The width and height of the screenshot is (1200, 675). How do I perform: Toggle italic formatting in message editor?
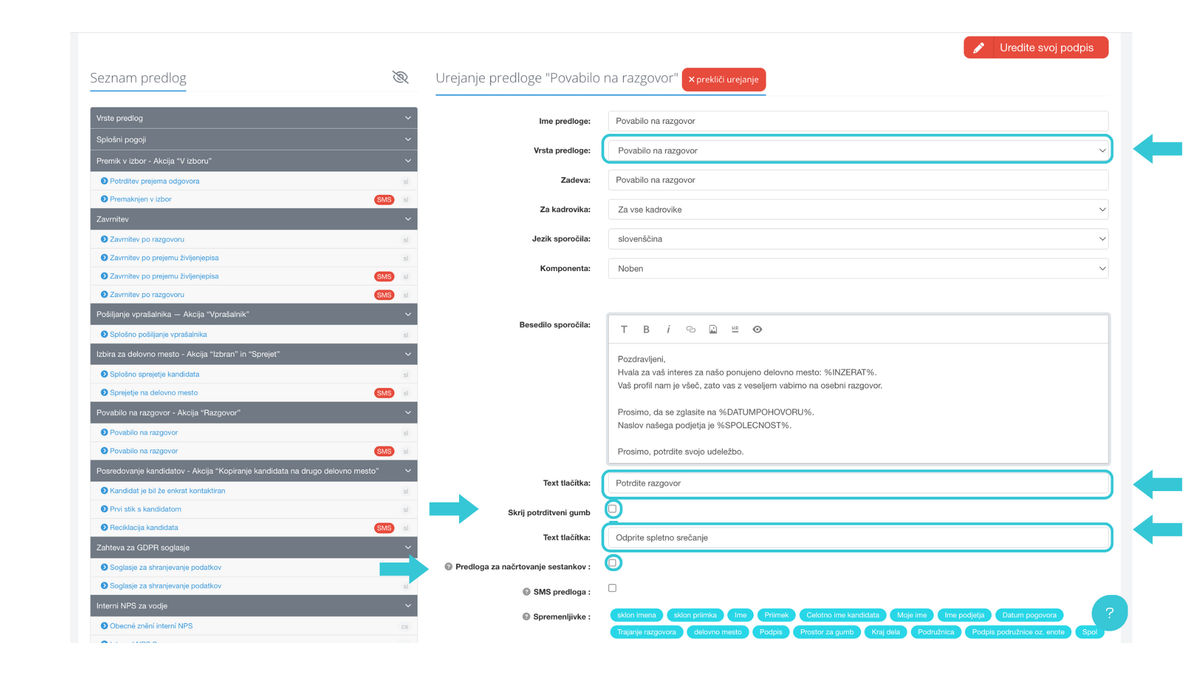pos(669,329)
